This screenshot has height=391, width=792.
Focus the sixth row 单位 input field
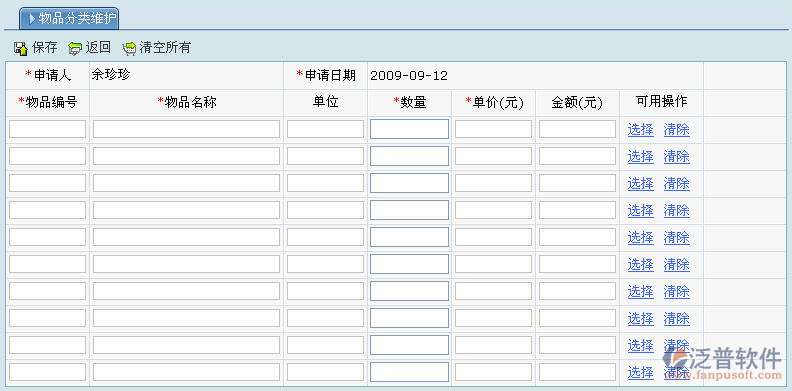pyautogui.click(x=325, y=264)
